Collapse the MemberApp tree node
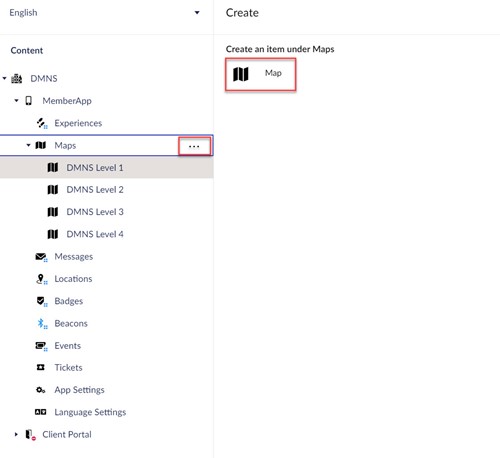This screenshot has width=500, height=458. [x=16, y=100]
